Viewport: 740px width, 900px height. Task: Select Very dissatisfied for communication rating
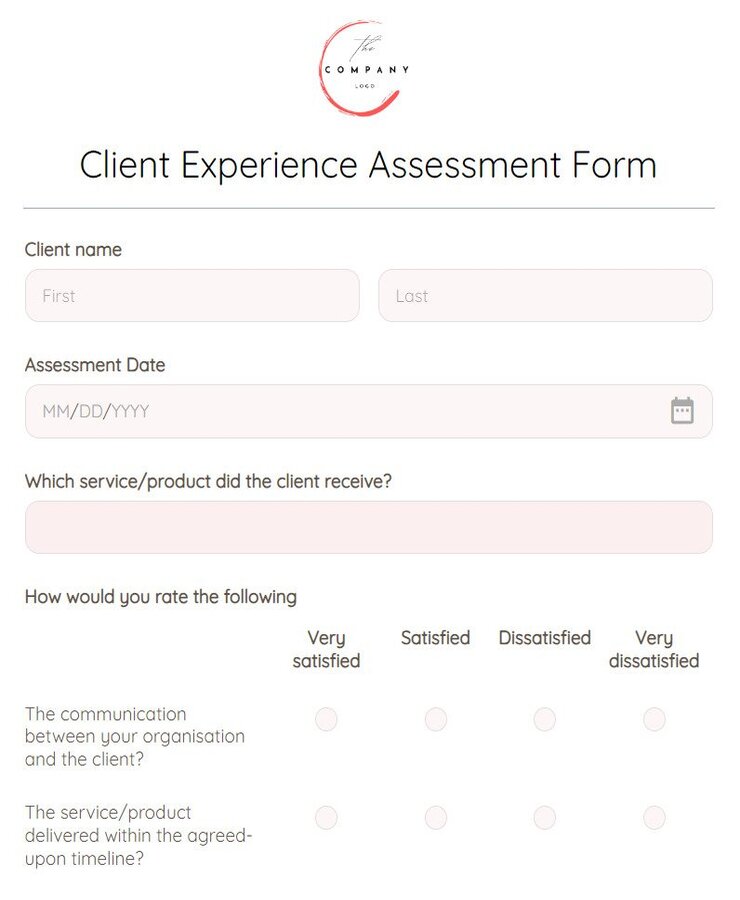click(653, 719)
